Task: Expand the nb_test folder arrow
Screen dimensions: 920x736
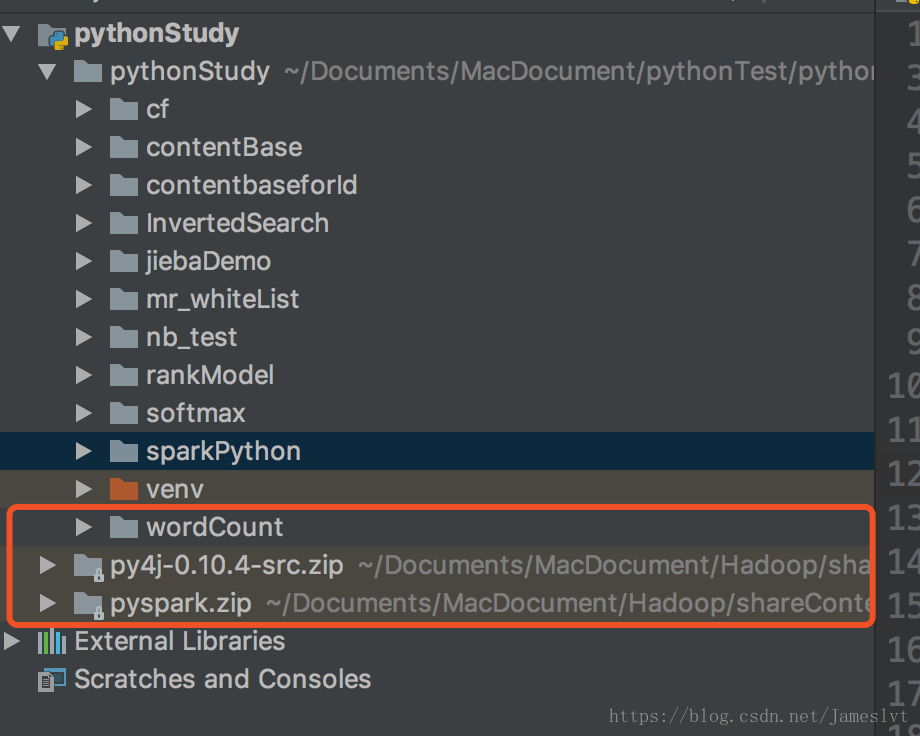Action: pos(84,337)
